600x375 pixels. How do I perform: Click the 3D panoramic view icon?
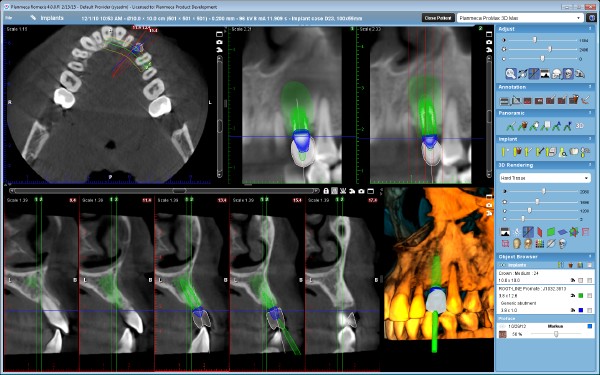pos(579,126)
